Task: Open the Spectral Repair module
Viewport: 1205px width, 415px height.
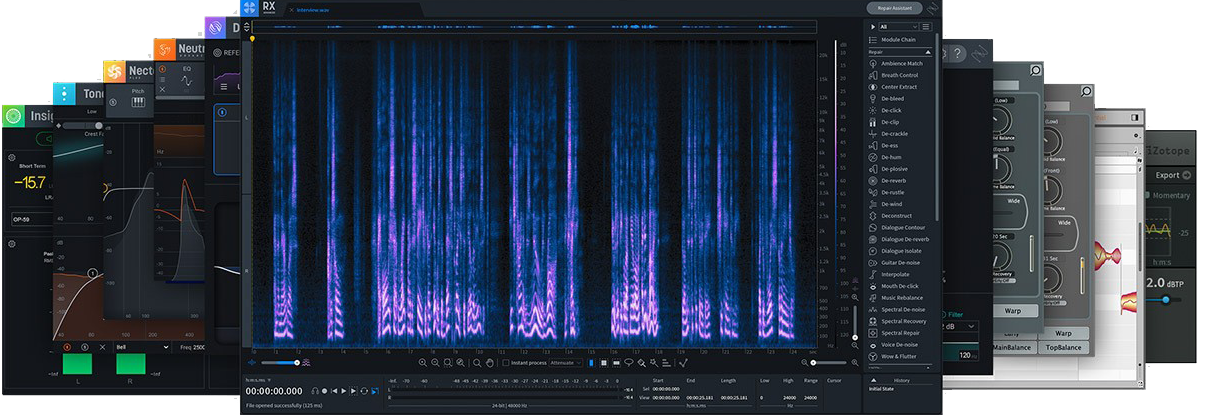Action: tap(899, 333)
